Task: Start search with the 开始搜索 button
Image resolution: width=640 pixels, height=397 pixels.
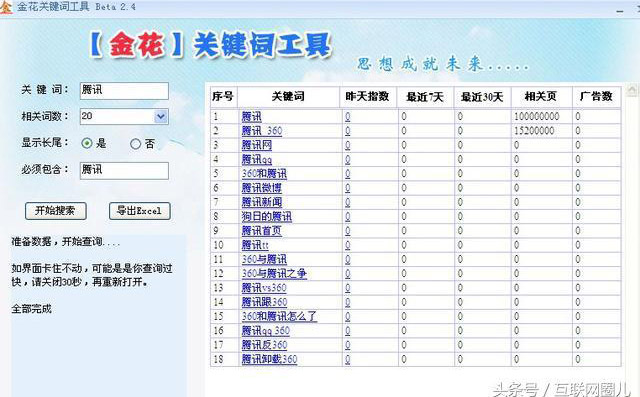Action: tap(56, 211)
